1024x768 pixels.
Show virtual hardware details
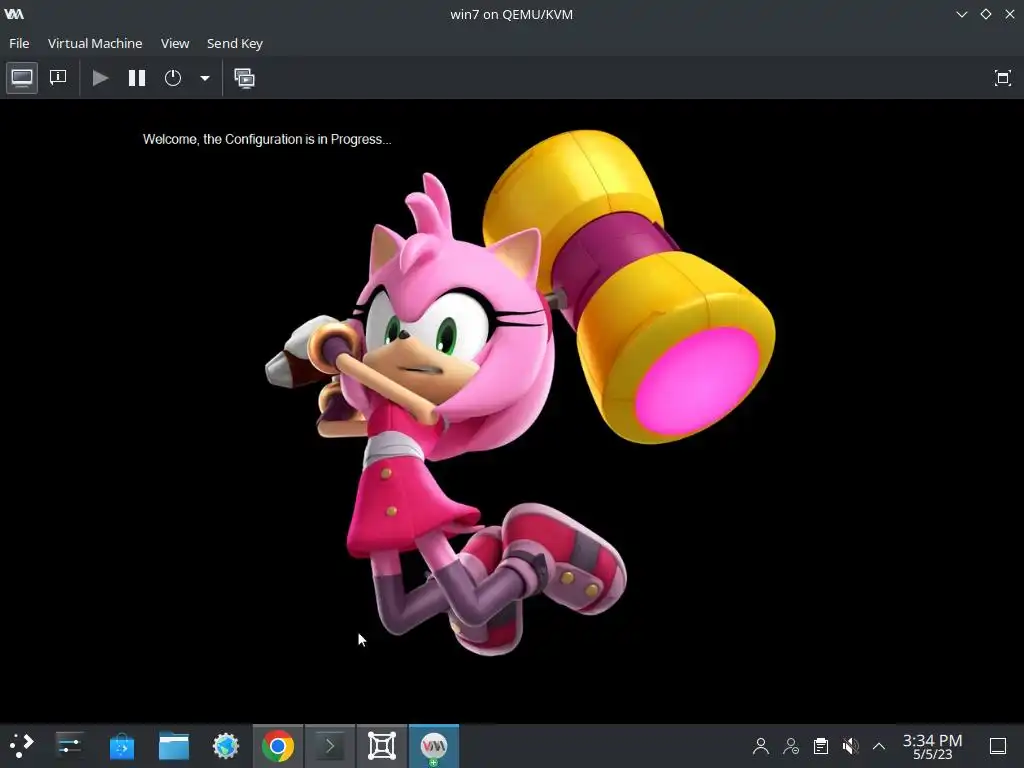[58, 78]
